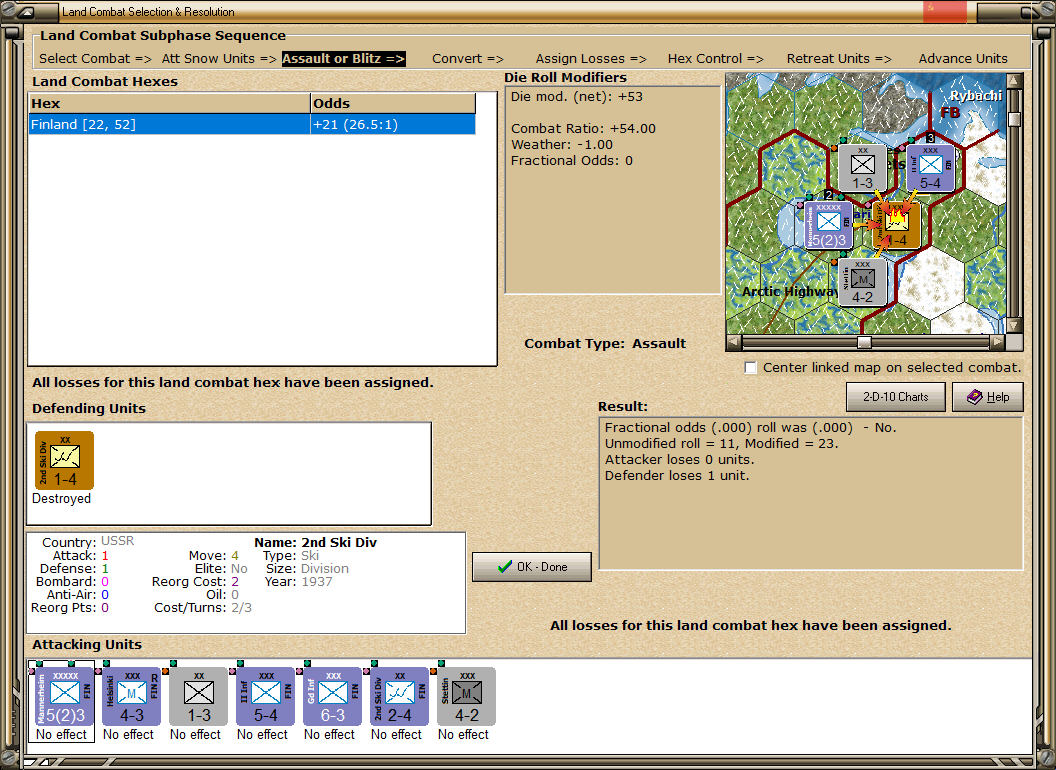
Task: Click the Weather: -1.00 line
Action: 562,144
